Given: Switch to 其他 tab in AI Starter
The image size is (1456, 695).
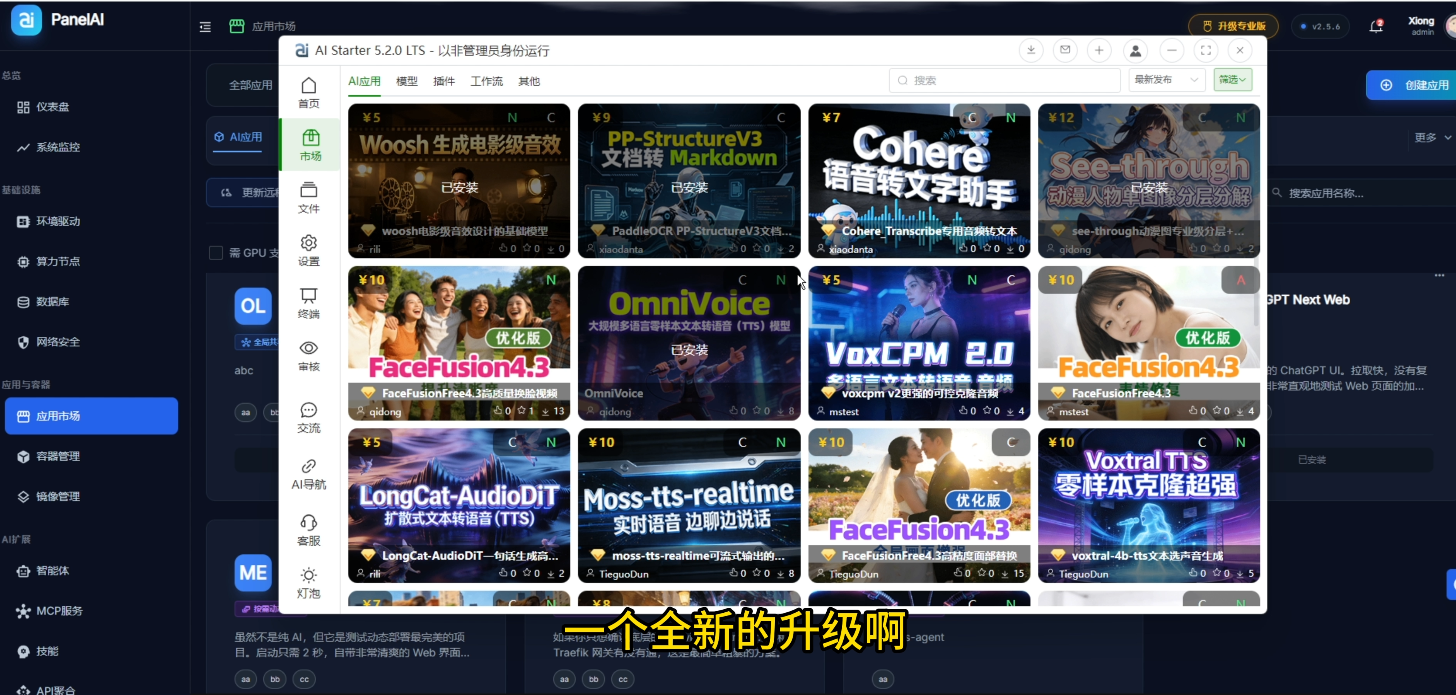Looking at the screenshot, I should pos(529,81).
